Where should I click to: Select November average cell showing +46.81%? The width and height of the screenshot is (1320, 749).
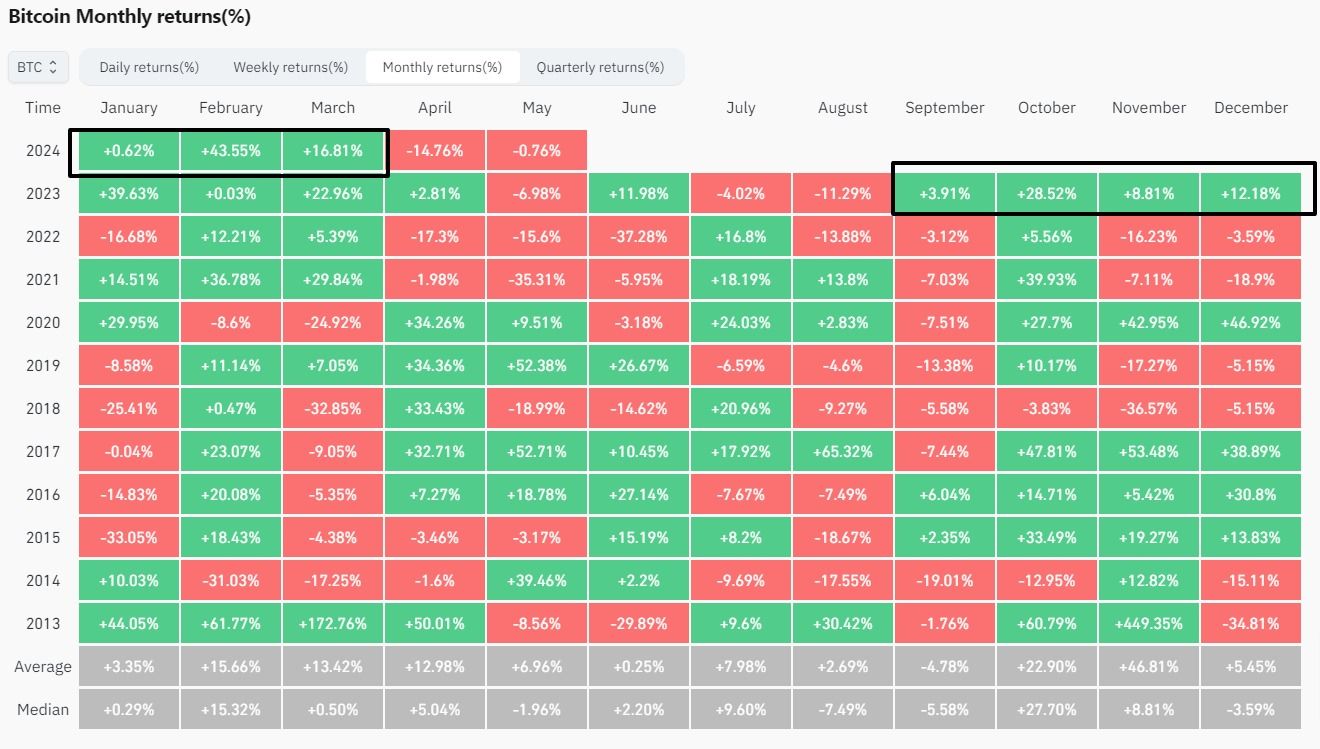pyautogui.click(x=1149, y=667)
